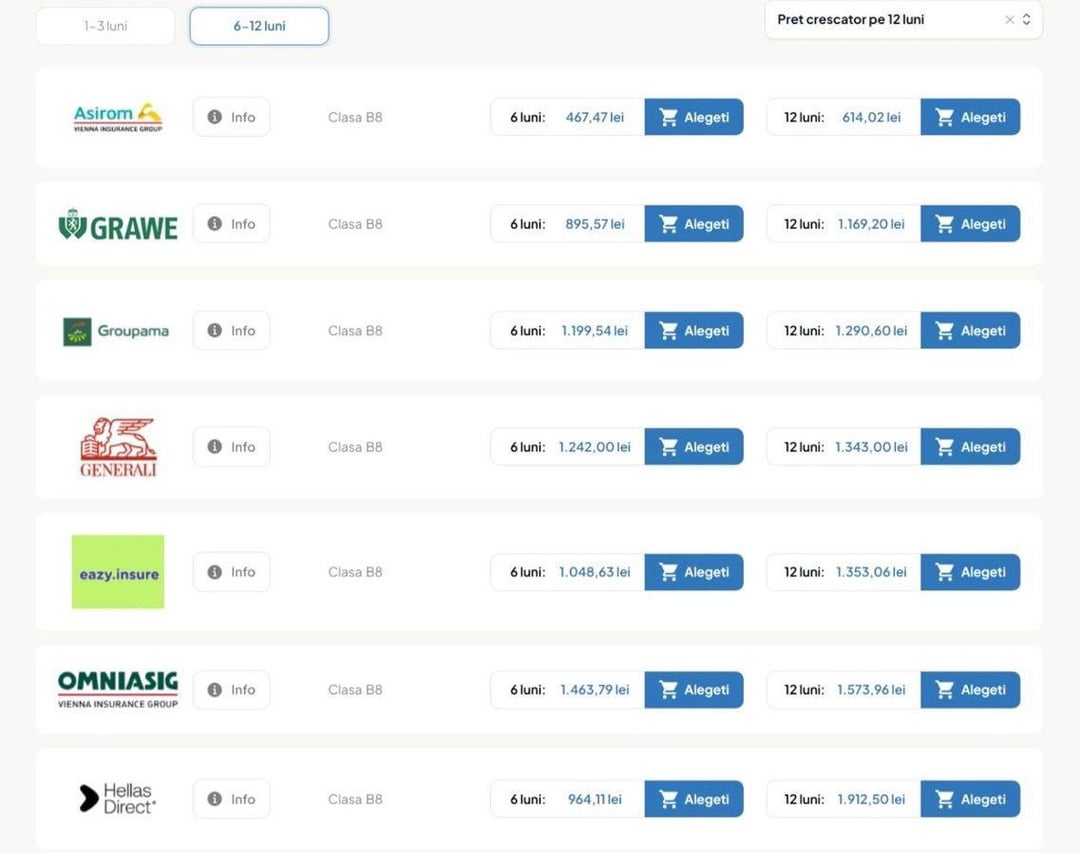Click Clasa B8 in the Generali row
This screenshot has width=1080, height=853.
pos(355,447)
